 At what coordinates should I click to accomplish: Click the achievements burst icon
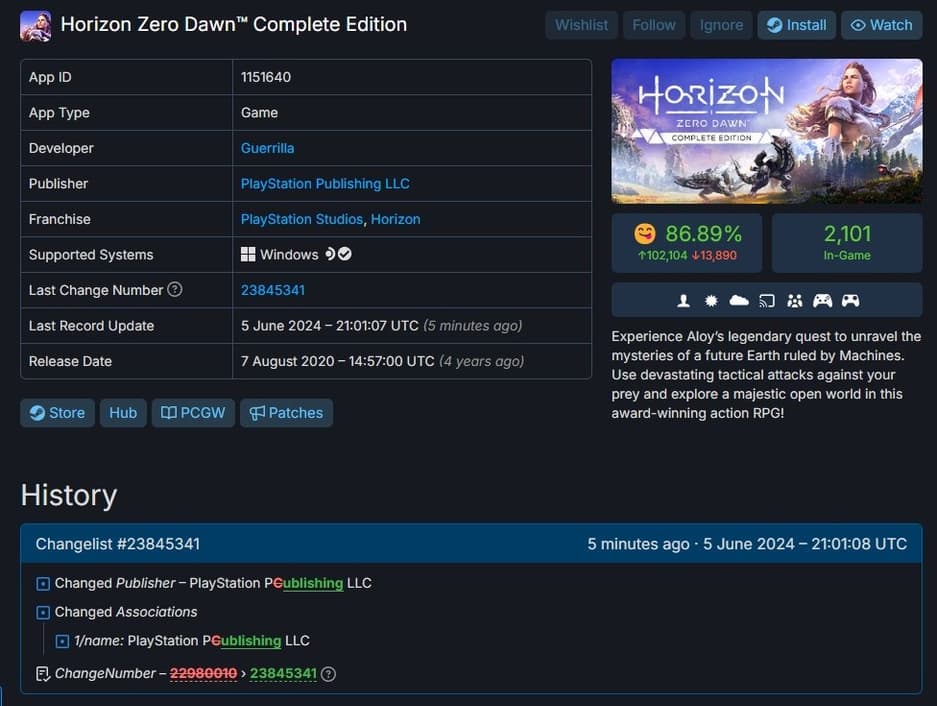click(711, 301)
